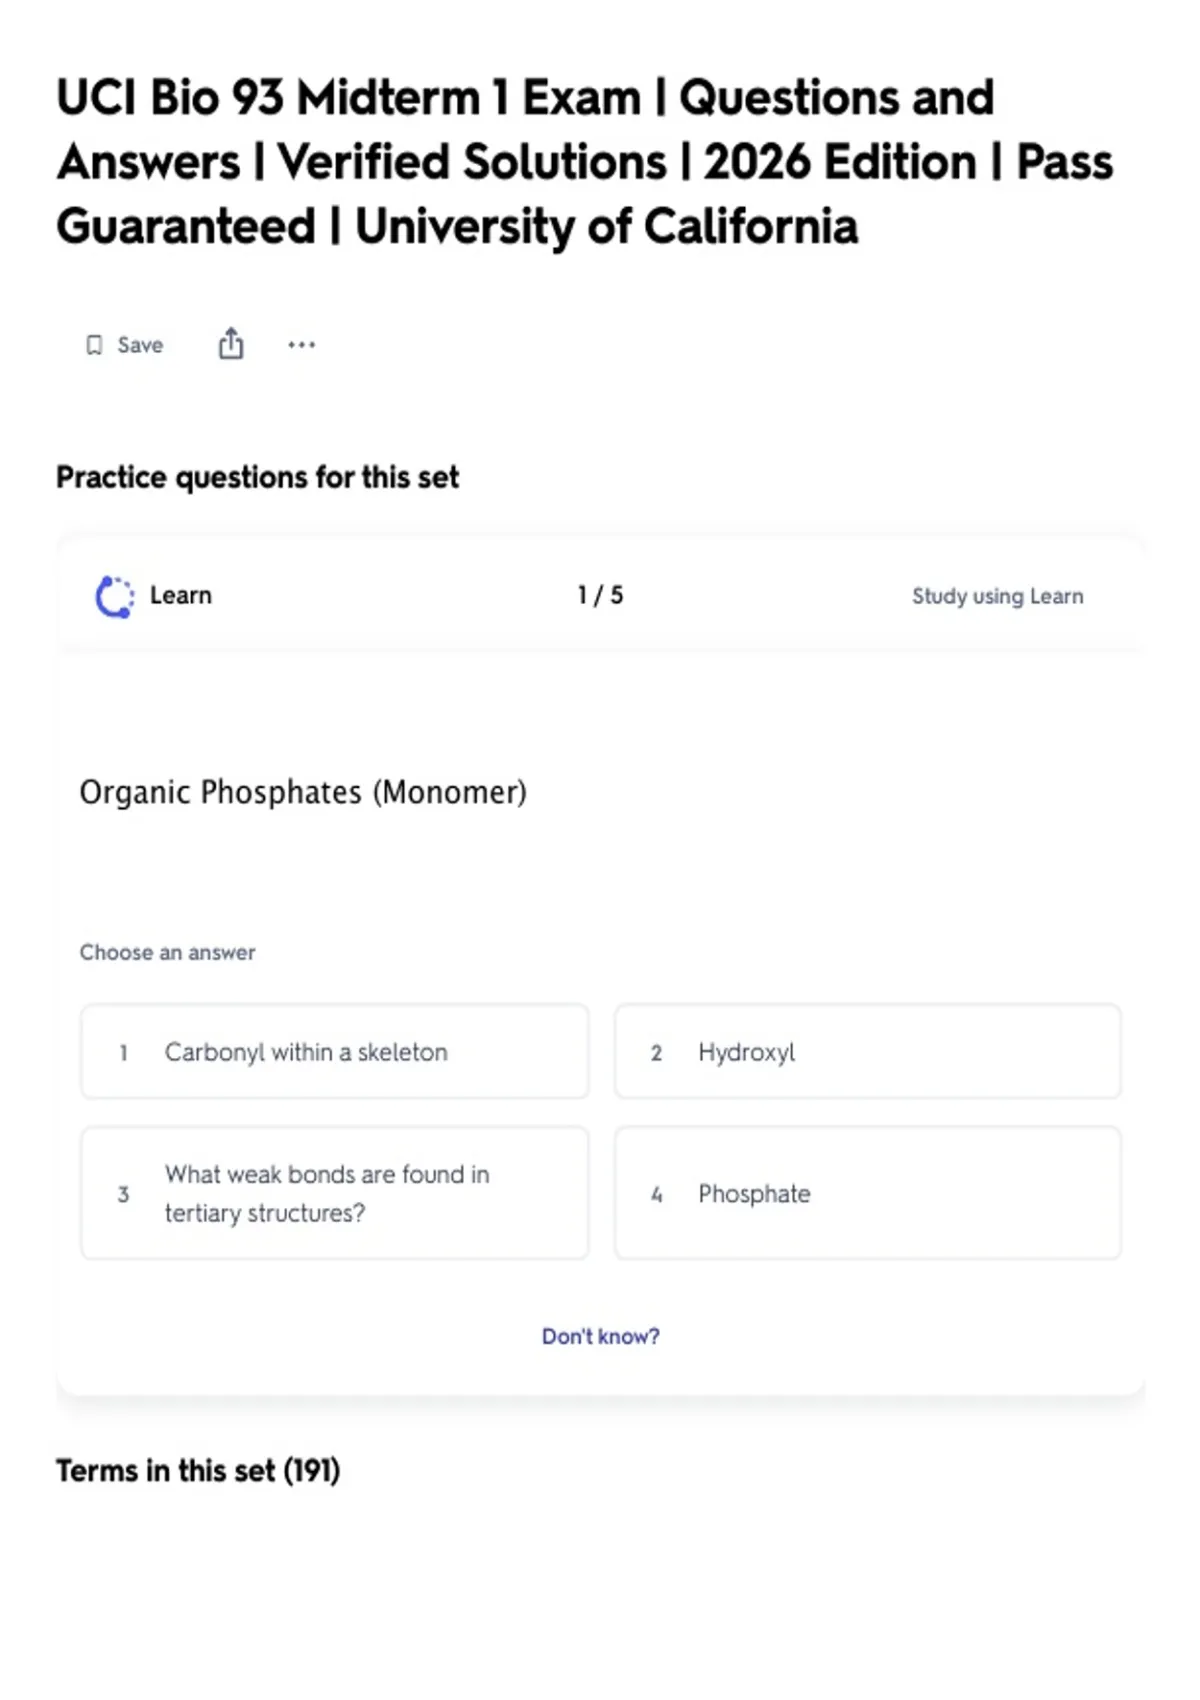Click the Terms in this set (191) heading
This screenshot has height=1700, width=1200.
tap(198, 1471)
